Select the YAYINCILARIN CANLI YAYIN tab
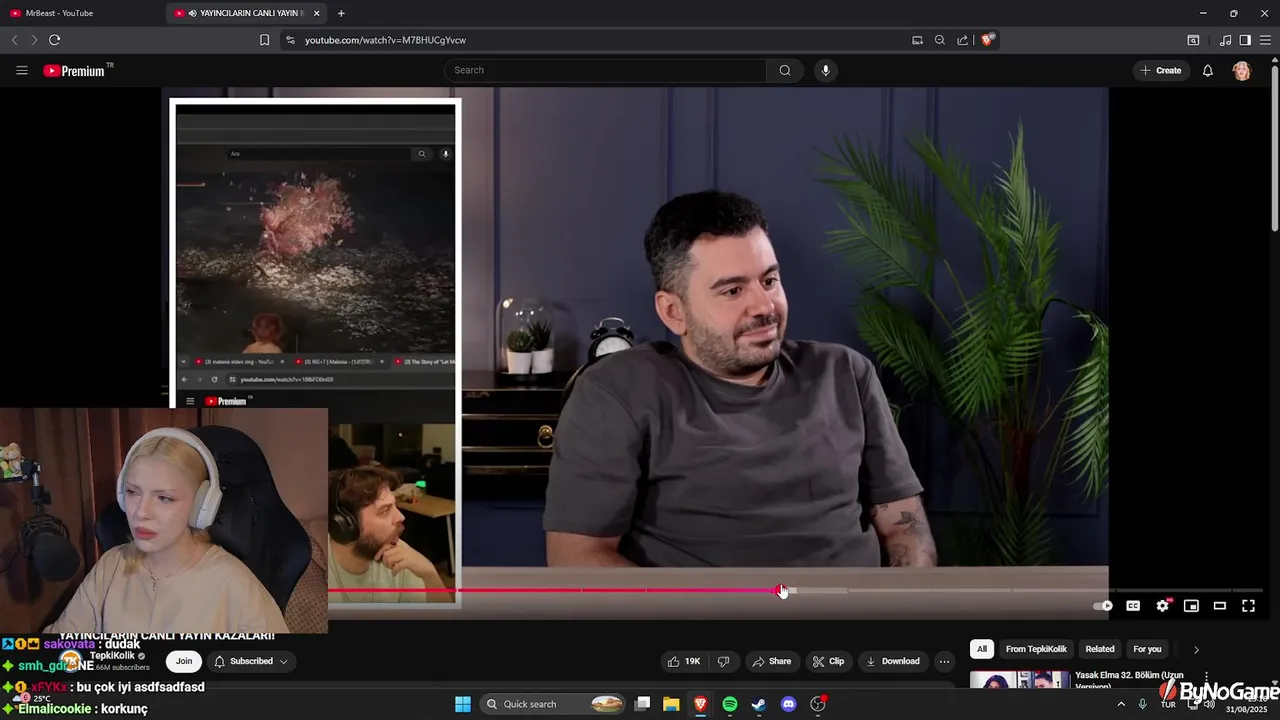Viewport: 1280px width, 720px height. tap(248, 13)
